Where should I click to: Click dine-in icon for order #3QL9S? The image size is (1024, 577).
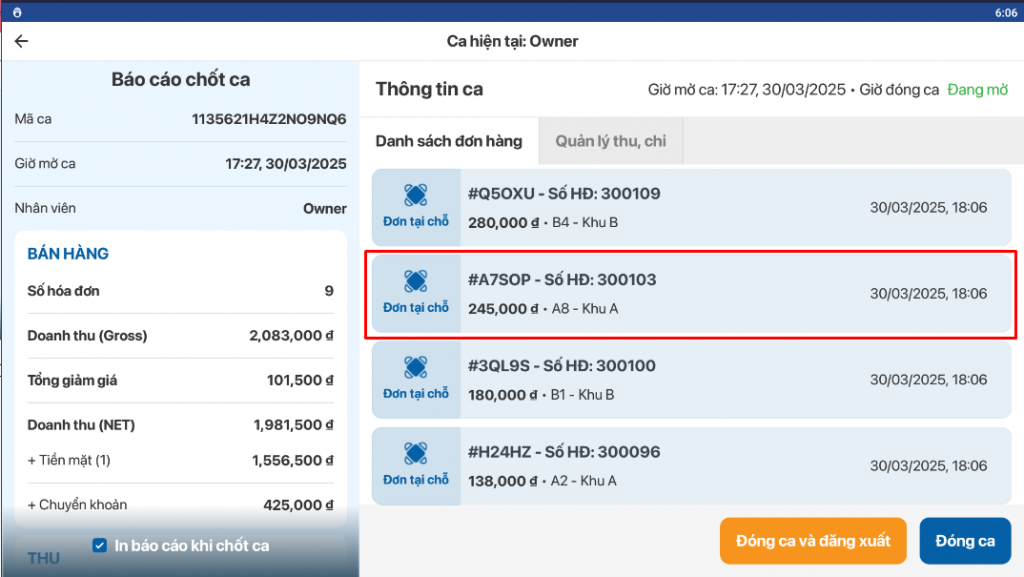tap(416, 367)
